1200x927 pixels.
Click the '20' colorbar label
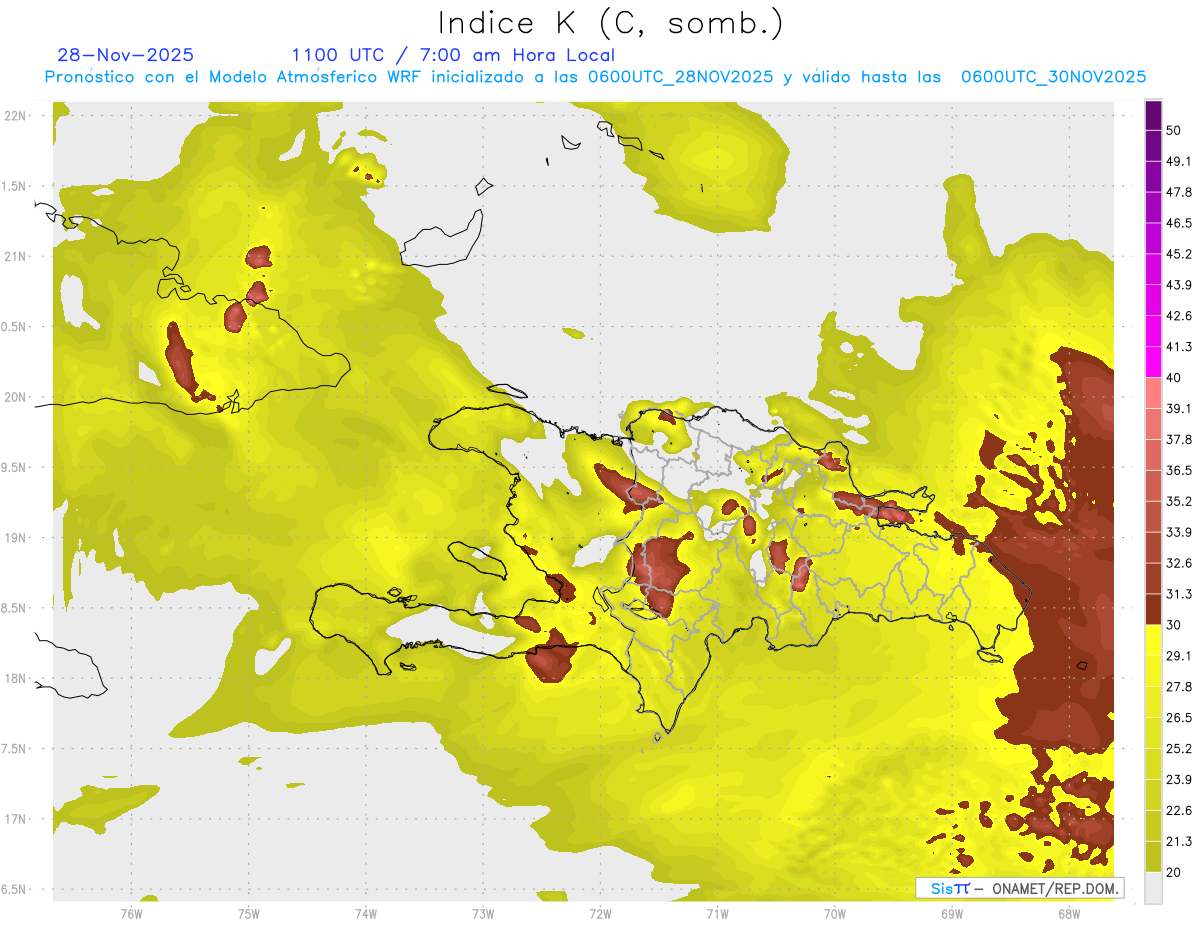tap(1174, 872)
